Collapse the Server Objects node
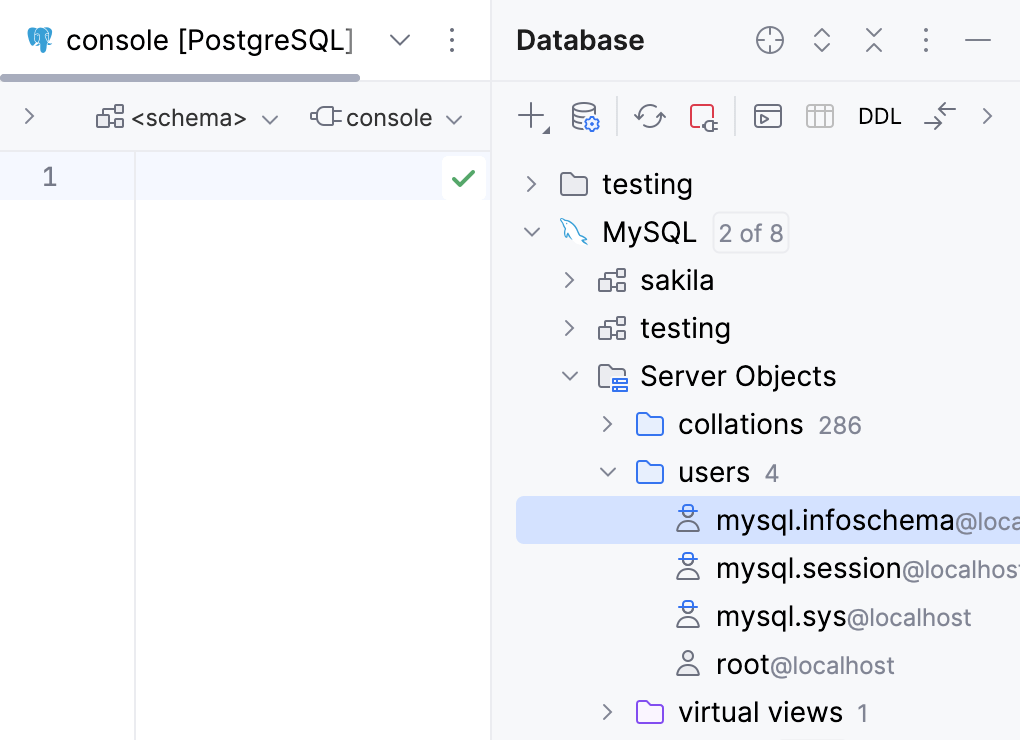Screen dimensions: 1020x740 point(569,376)
